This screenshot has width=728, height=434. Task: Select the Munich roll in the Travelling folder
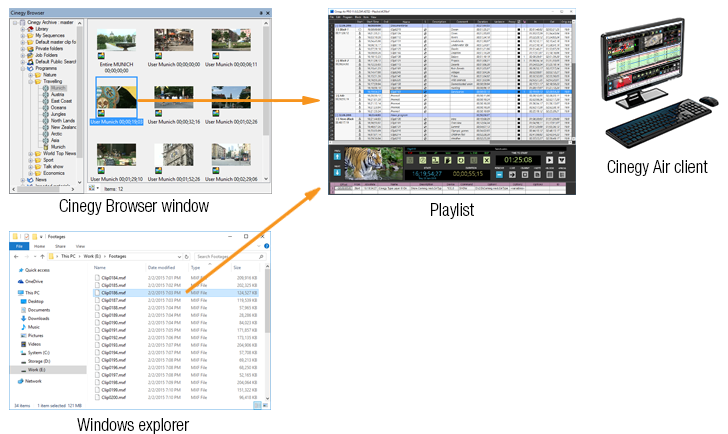point(58,88)
